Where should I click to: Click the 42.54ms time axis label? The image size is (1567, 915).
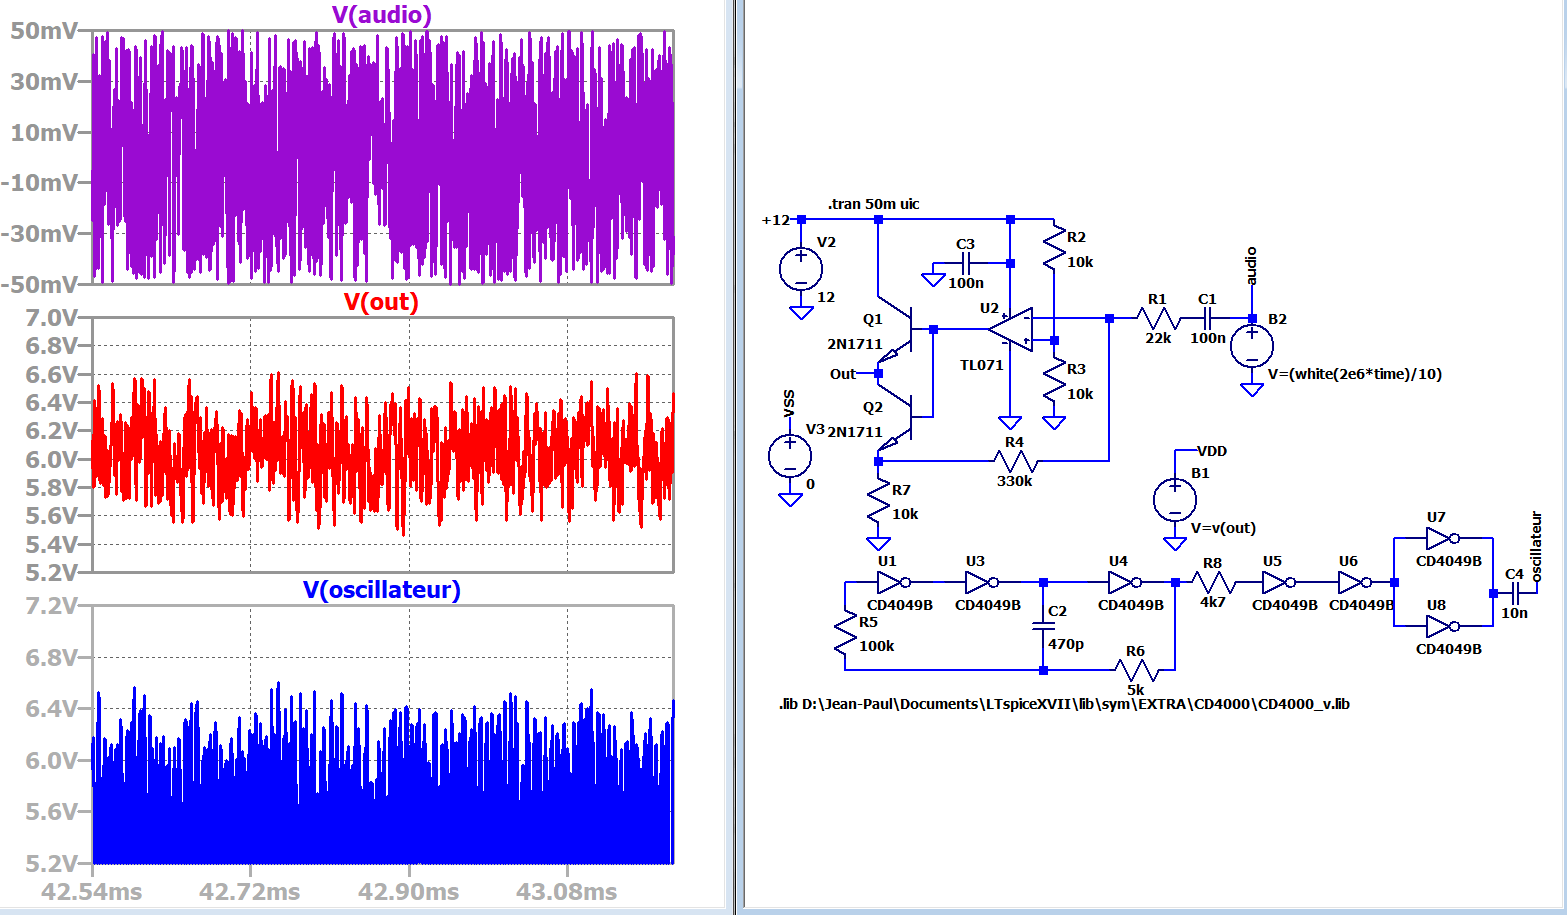pyautogui.click(x=92, y=892)
